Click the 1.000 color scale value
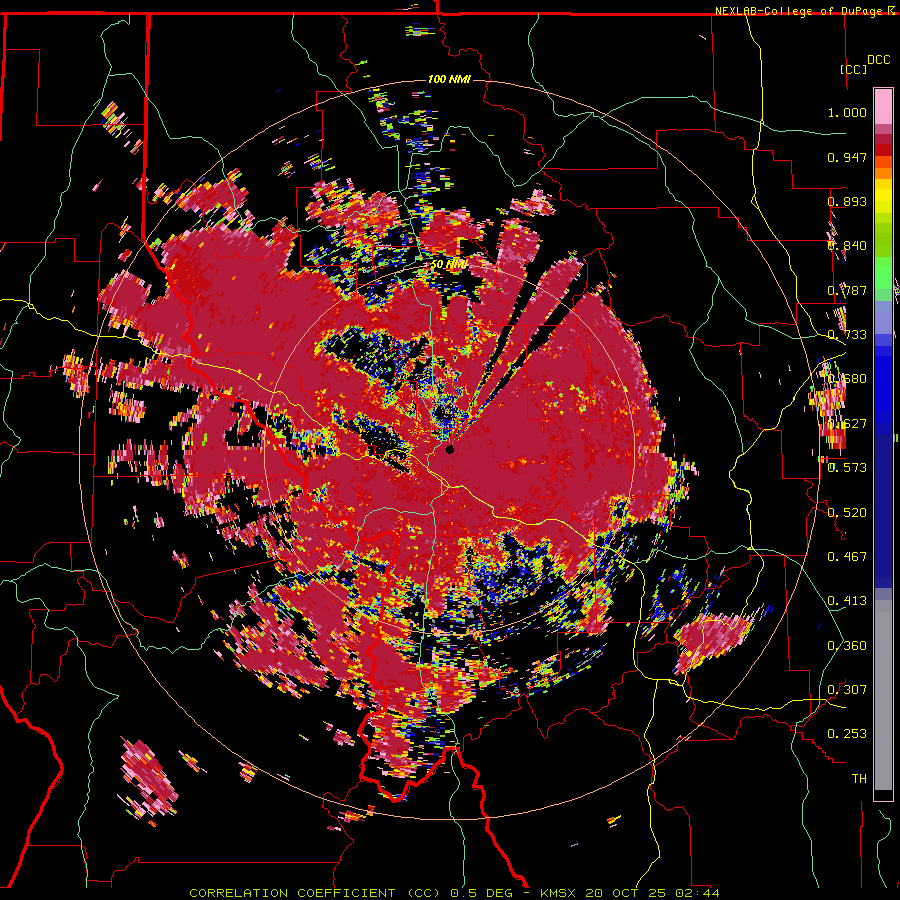This screenshot has height=900, width=900. 847,112
